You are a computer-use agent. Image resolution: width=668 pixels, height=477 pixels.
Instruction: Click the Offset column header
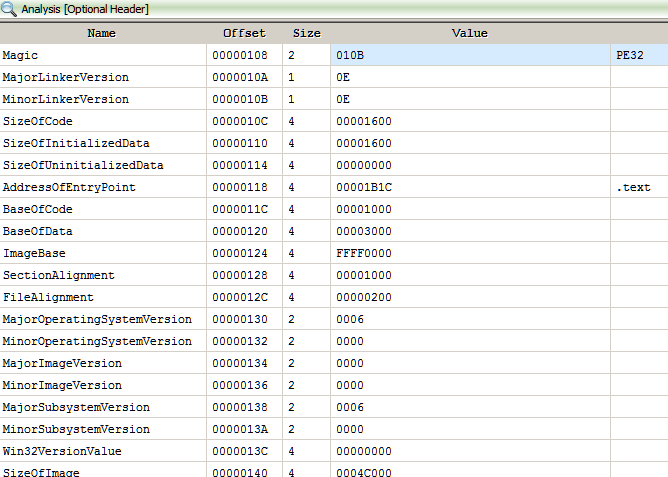click(x=244, y=33)
